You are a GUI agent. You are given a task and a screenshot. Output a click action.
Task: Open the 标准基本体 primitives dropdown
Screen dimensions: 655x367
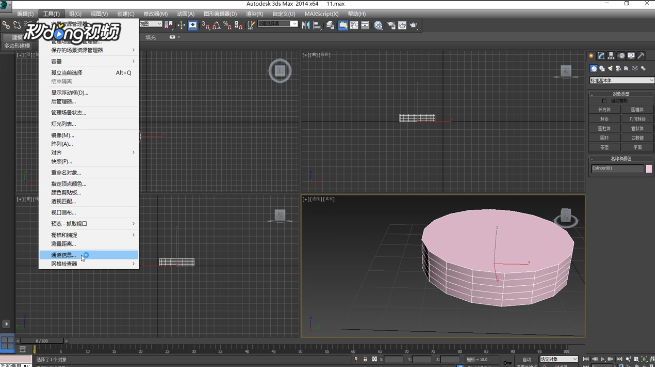coord(621,80)
